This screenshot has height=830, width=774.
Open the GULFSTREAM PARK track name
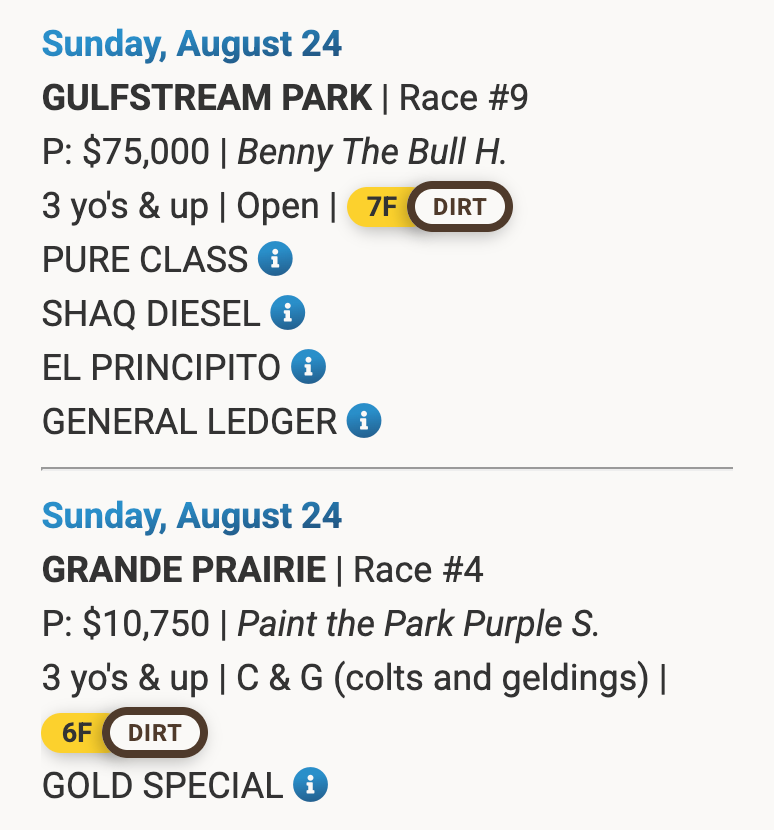click(x=207, y=98)
